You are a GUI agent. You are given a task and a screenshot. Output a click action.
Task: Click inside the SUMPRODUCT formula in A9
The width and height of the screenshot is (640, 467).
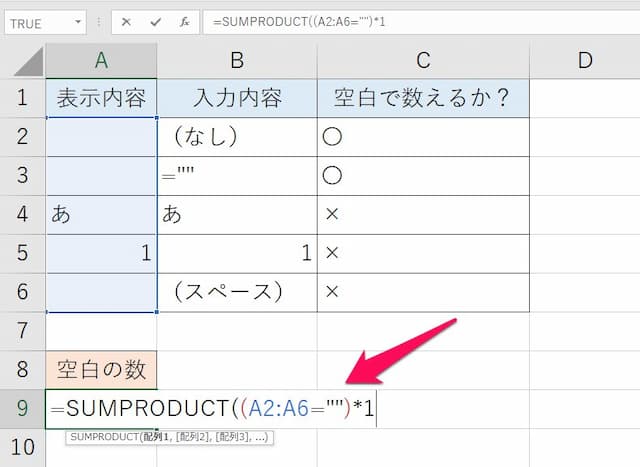212,408
